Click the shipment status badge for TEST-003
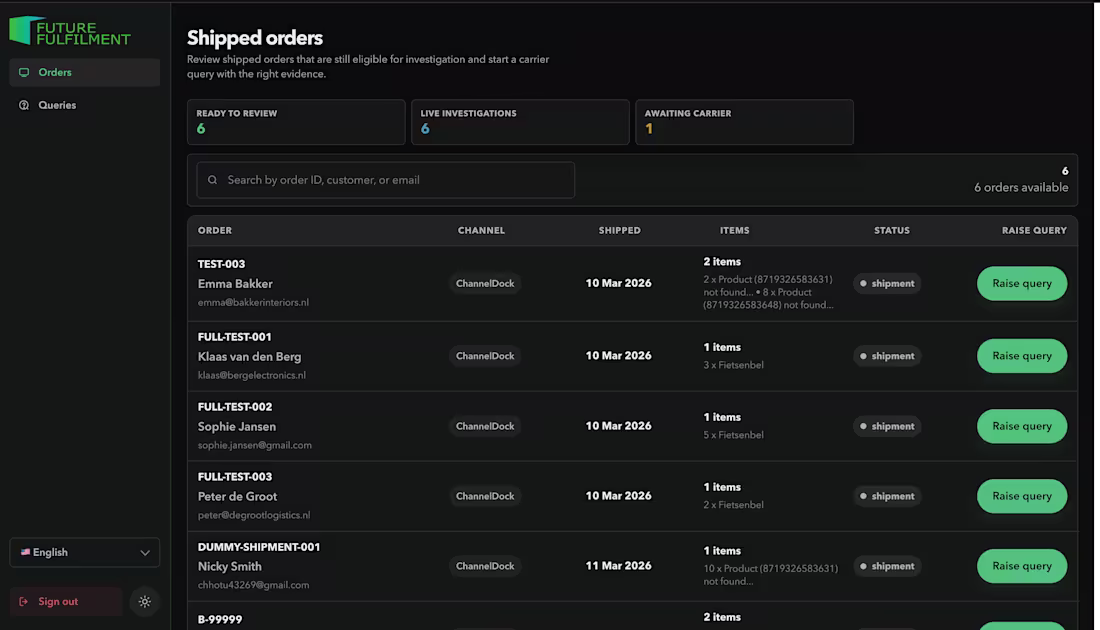 point(886,283)
